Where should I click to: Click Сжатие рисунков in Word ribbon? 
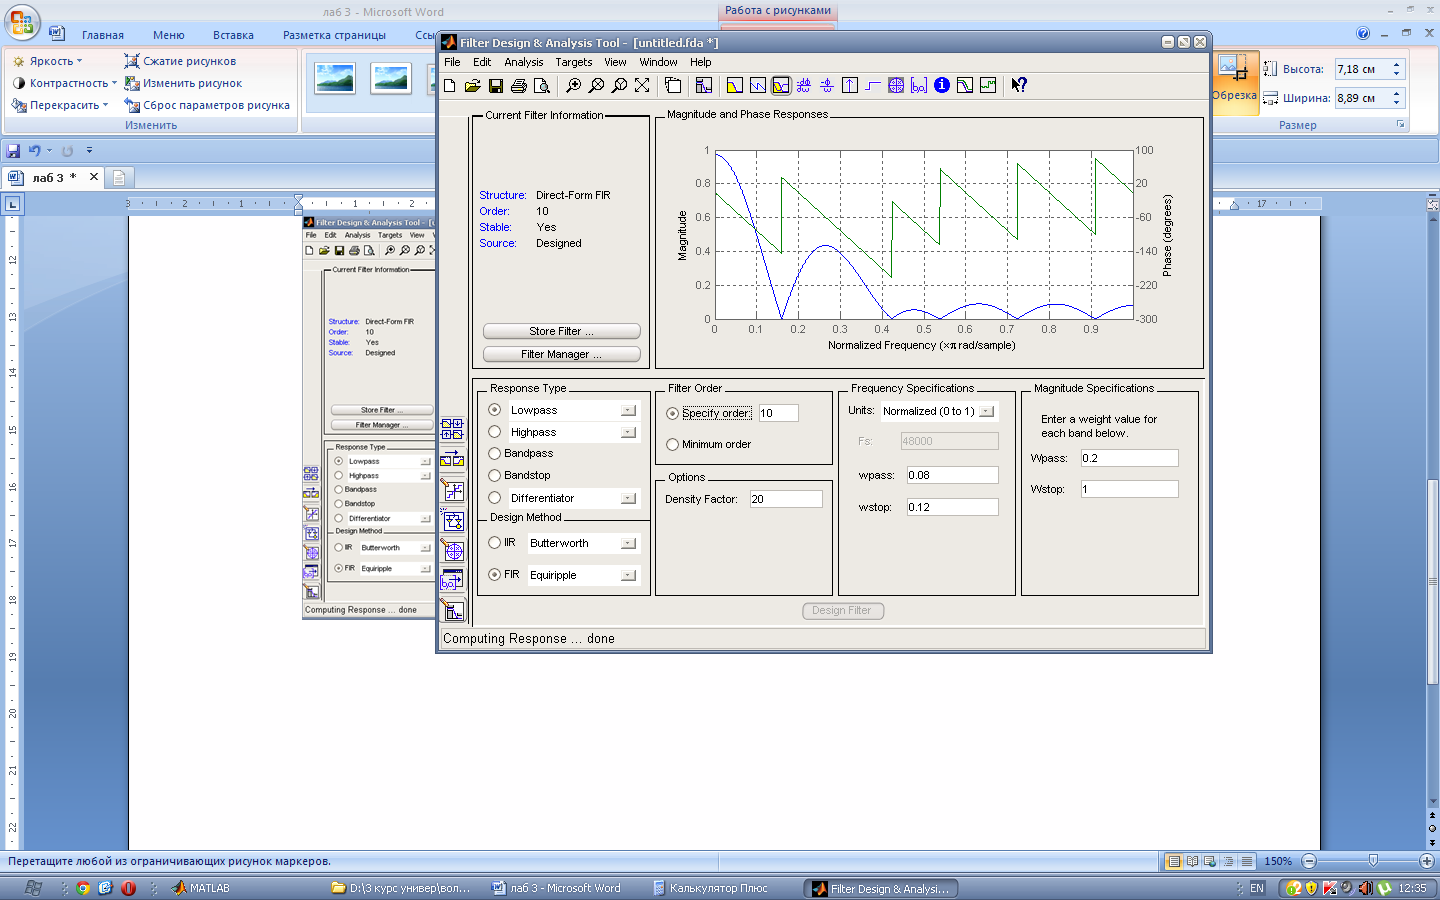click(180, 61)
